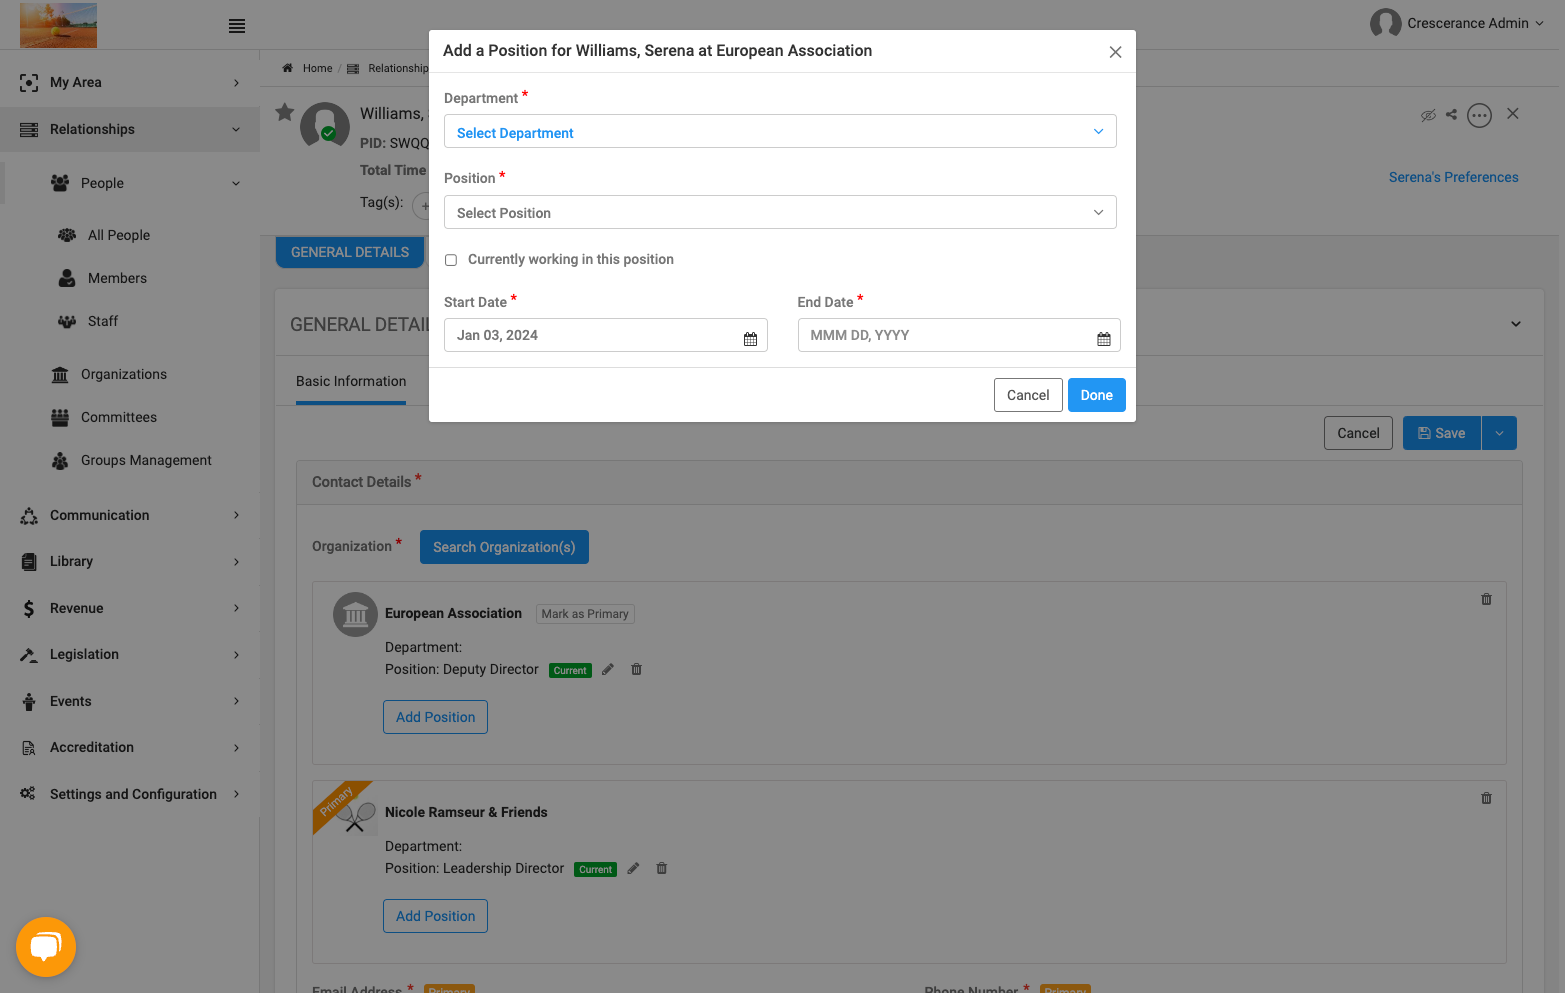Remove Nicole Ramseur & Friends trash icon
This screenshot has width=1565, height=993.
(x=1486, y=798)
